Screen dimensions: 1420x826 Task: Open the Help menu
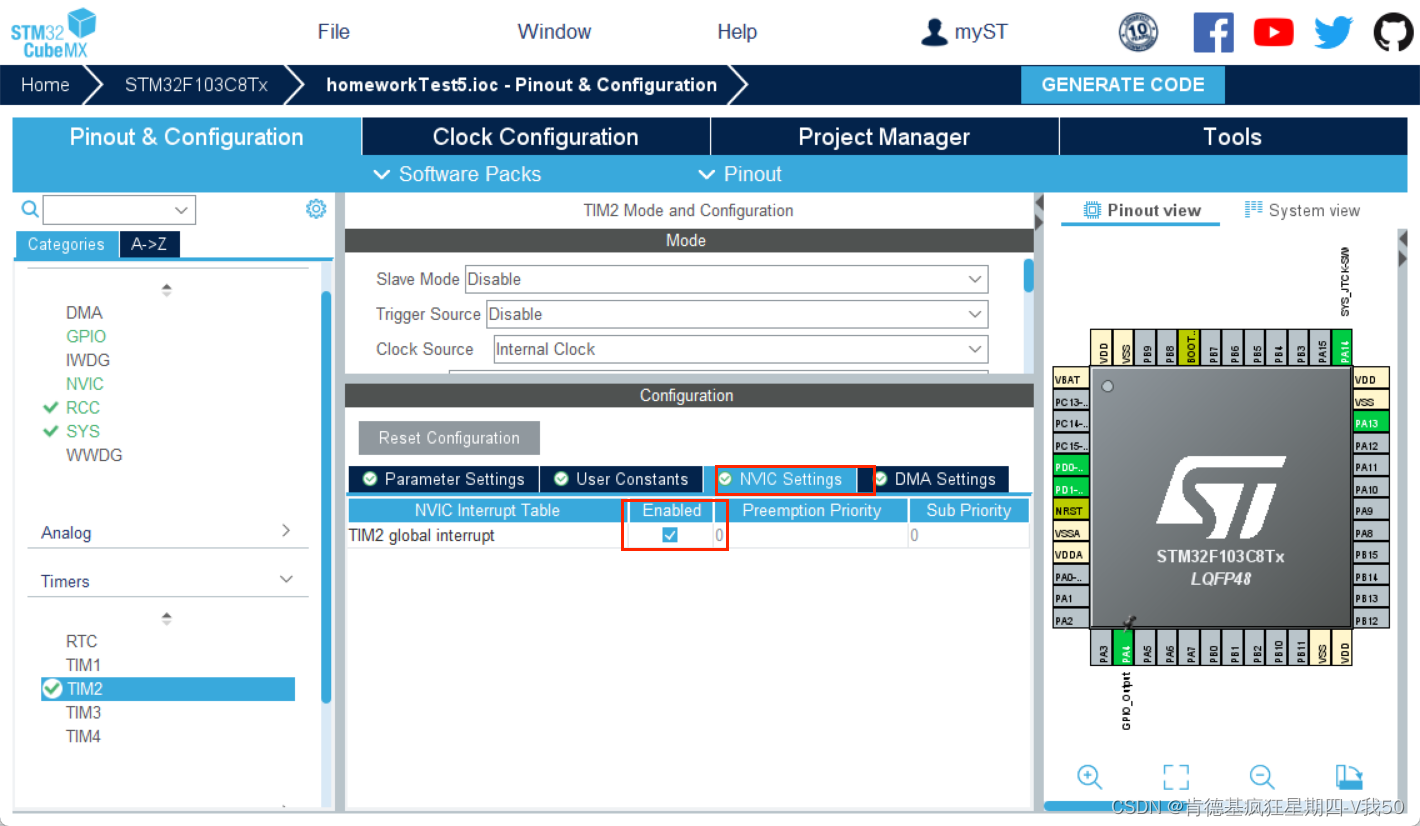click(737, 32)
